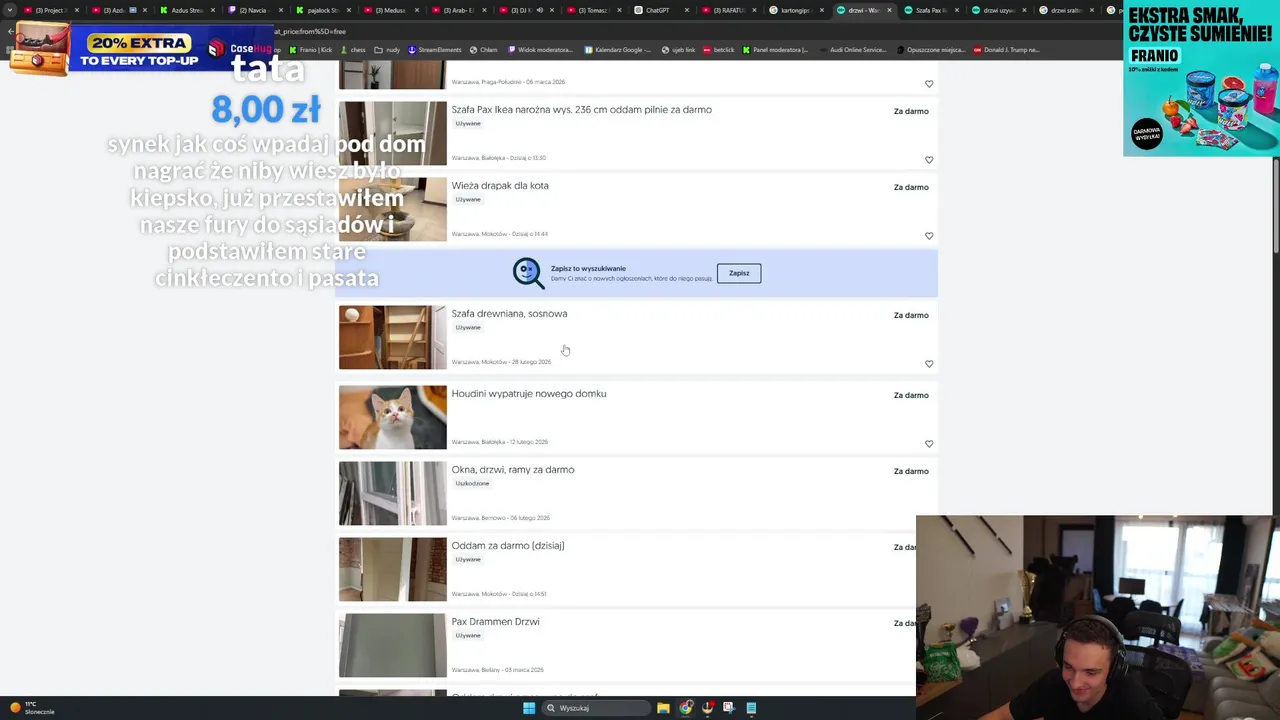The image size is (1280, 720).
Task: Open listing Szafa drewniana, sosnowa
Action: (x=509, y=314)
